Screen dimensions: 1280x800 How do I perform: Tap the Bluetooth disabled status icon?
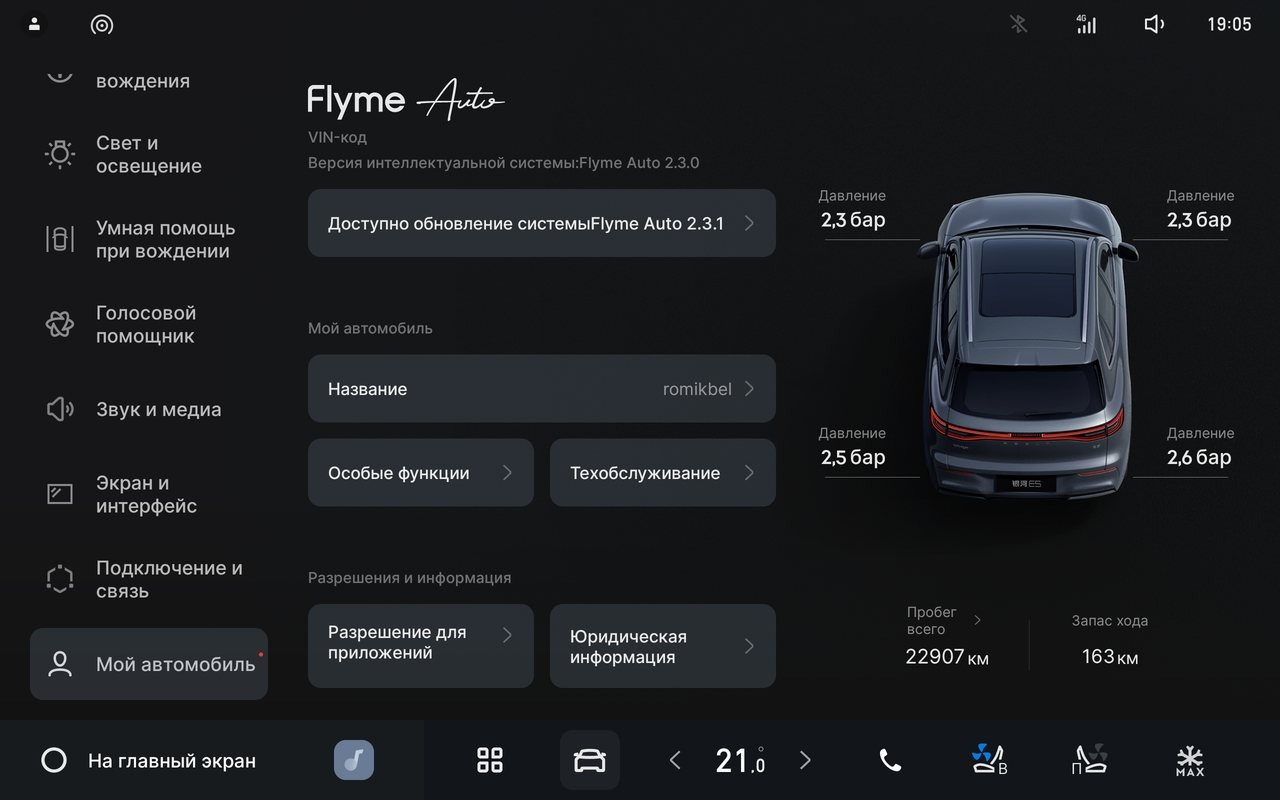coord(1018,24)
